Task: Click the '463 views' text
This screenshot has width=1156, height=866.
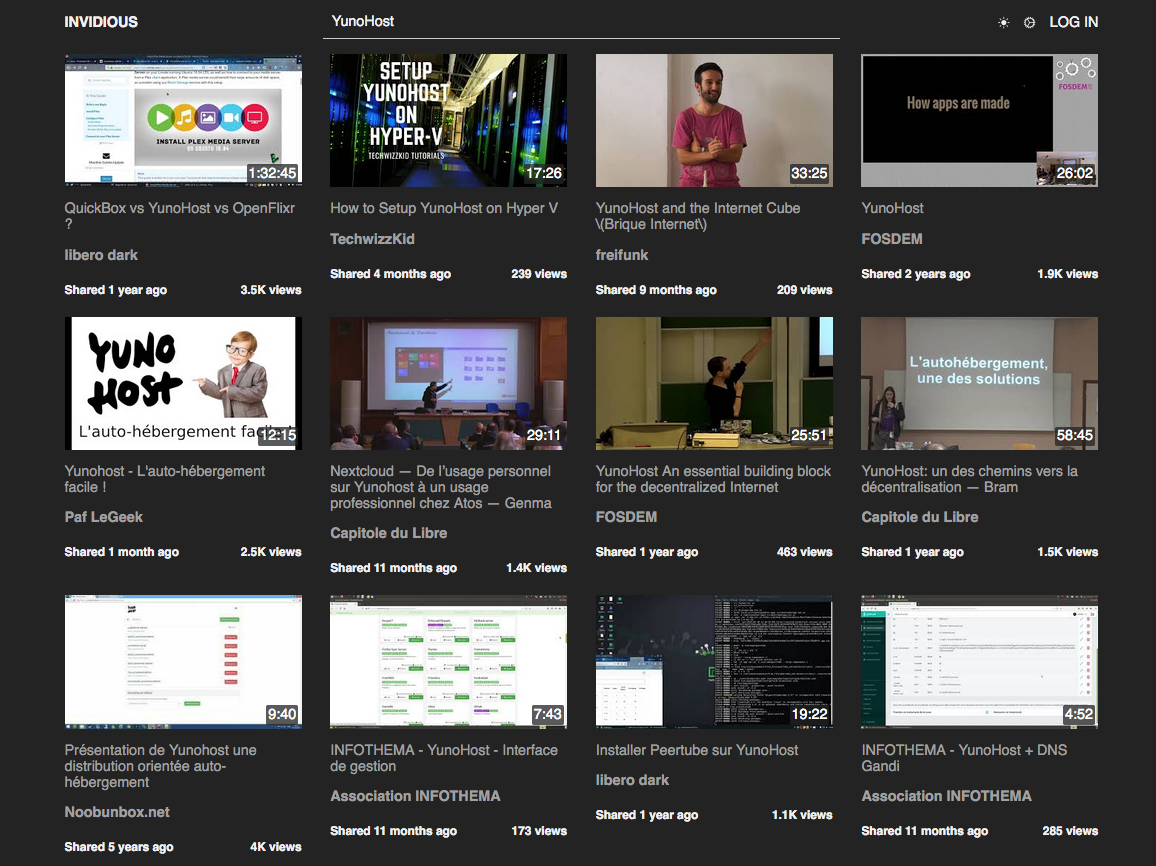Action: 804,552
